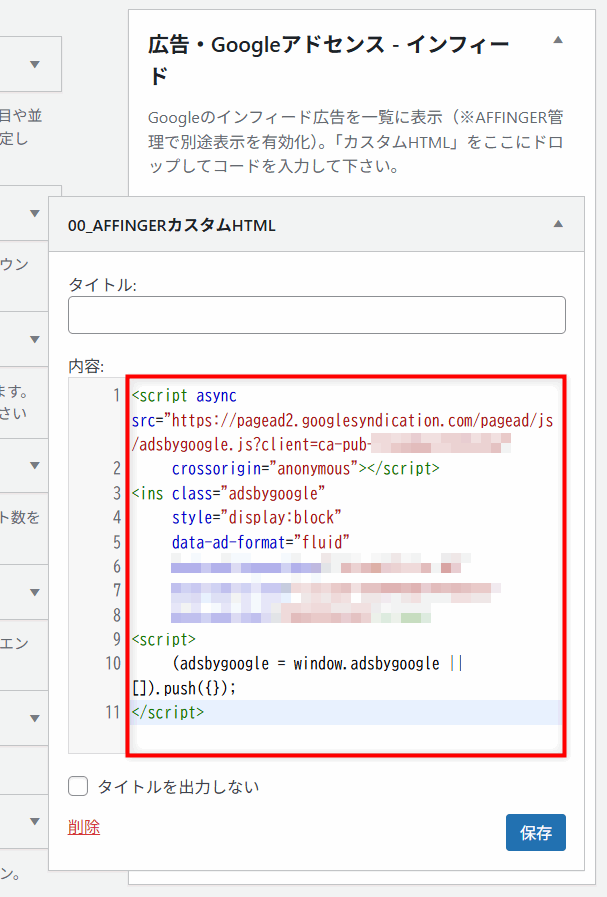Click the '<script async' code line
Image resolution: width=607 pixels, height=897 pixels.
pyautogui.click(x=184, y=396)
